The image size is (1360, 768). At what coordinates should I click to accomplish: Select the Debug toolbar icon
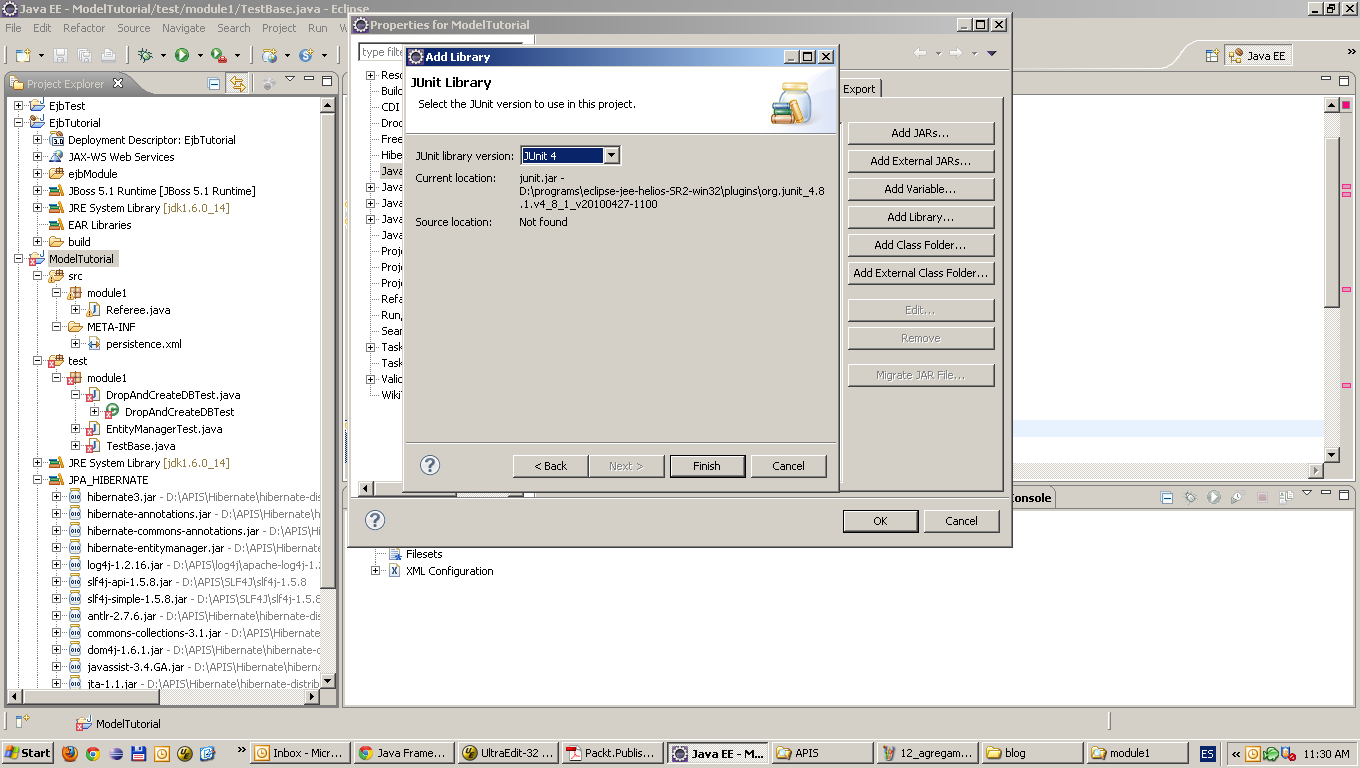[x=147, y=55]
